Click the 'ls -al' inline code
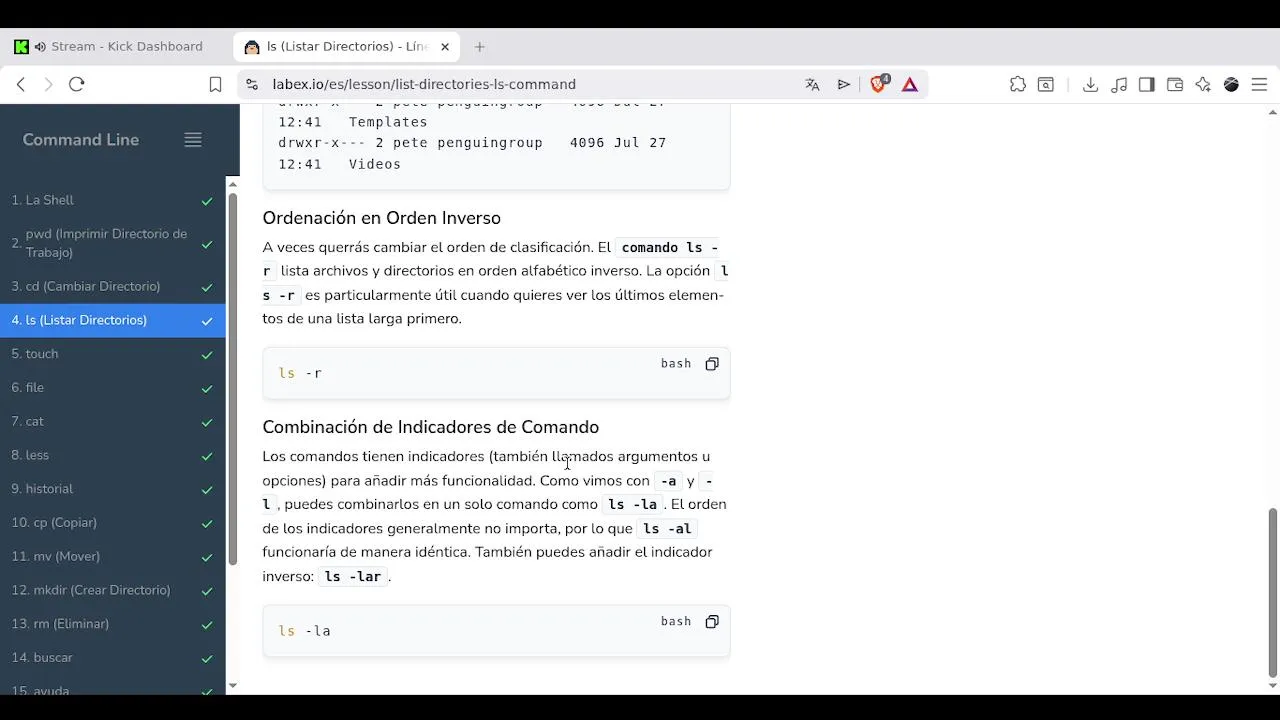The width and height of the screenshot is (1280, 720). coord(667,529)
